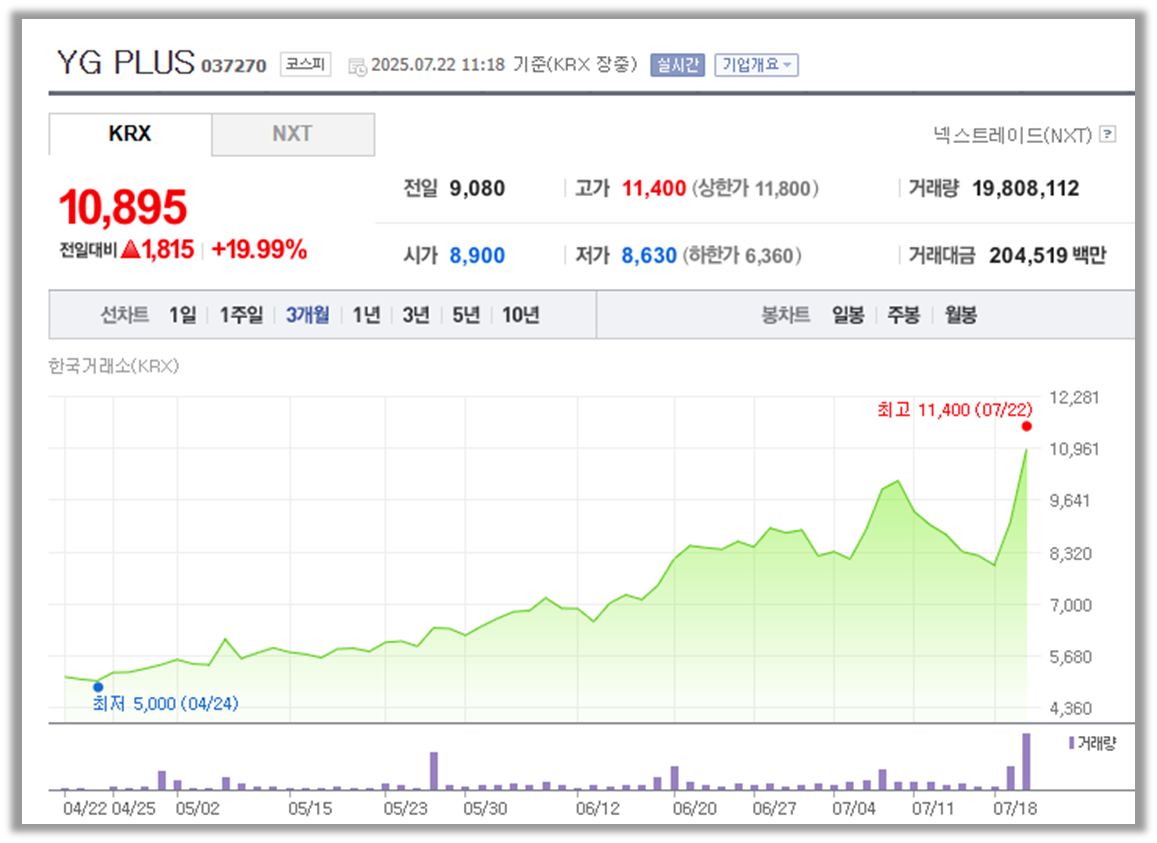The image size is (1157, 843).
Task: Click the tallest volume bar at 07/18
Action: pos(1026,762)
